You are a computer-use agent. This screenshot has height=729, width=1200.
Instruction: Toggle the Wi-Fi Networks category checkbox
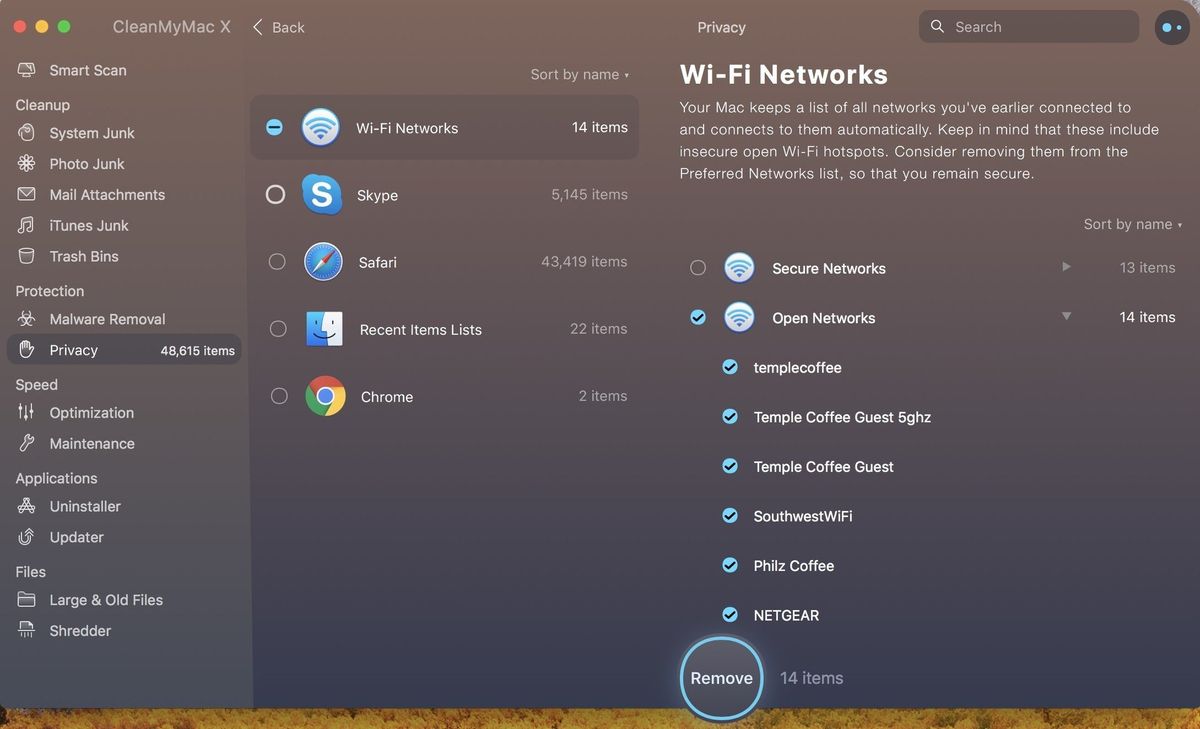(274, 127)
